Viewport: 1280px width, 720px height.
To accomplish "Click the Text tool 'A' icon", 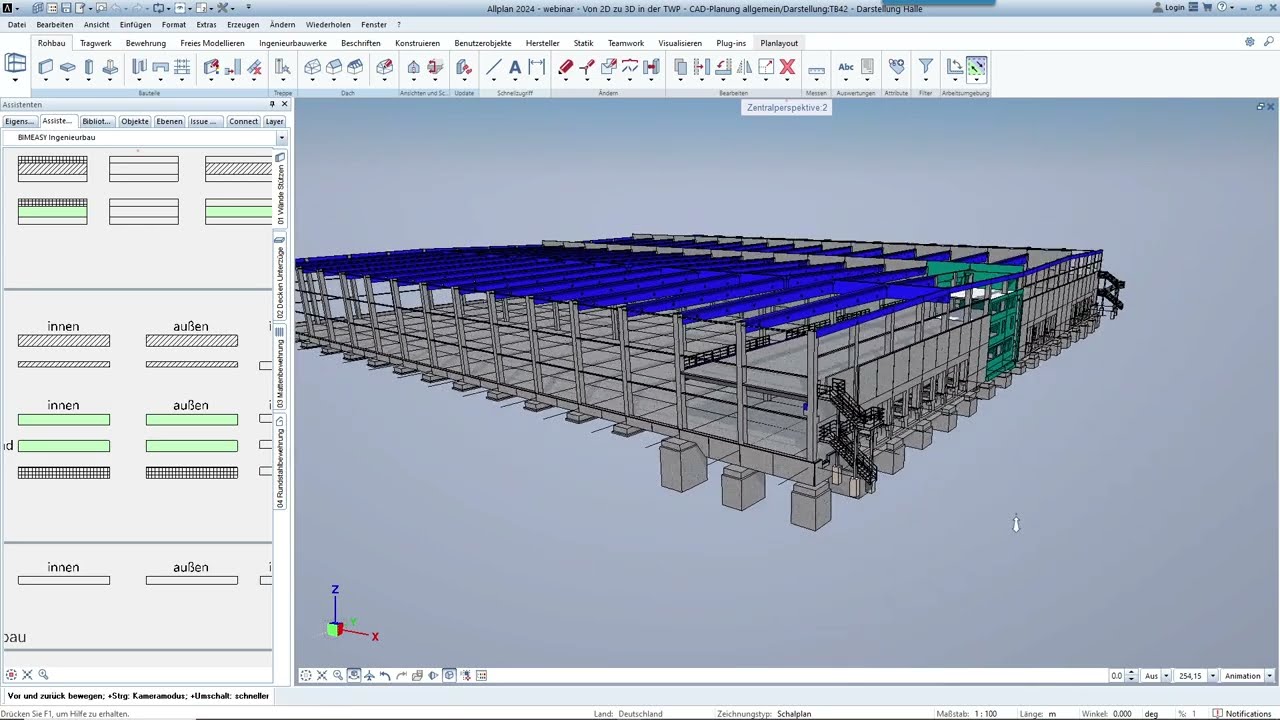I will (x=515, y=67).
